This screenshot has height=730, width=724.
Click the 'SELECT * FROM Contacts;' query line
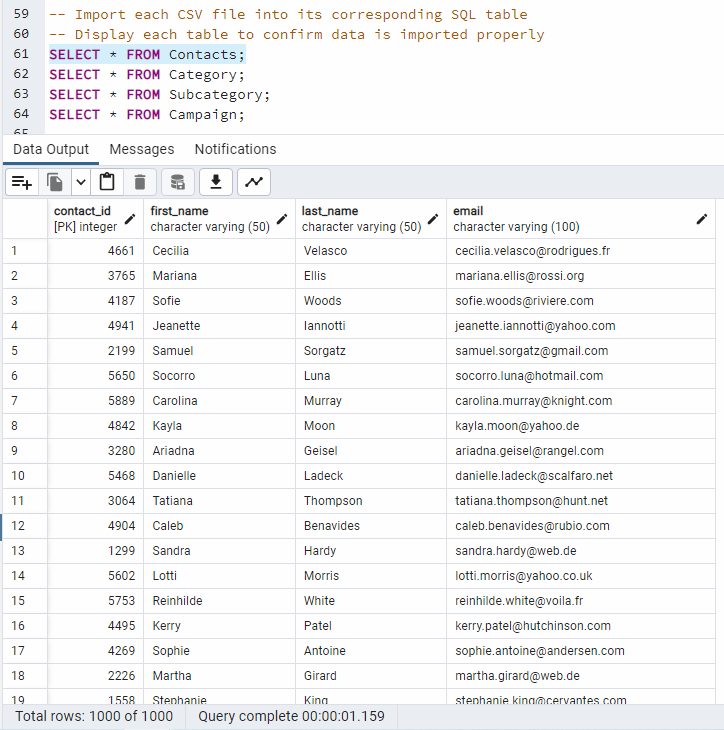(147, 55)
